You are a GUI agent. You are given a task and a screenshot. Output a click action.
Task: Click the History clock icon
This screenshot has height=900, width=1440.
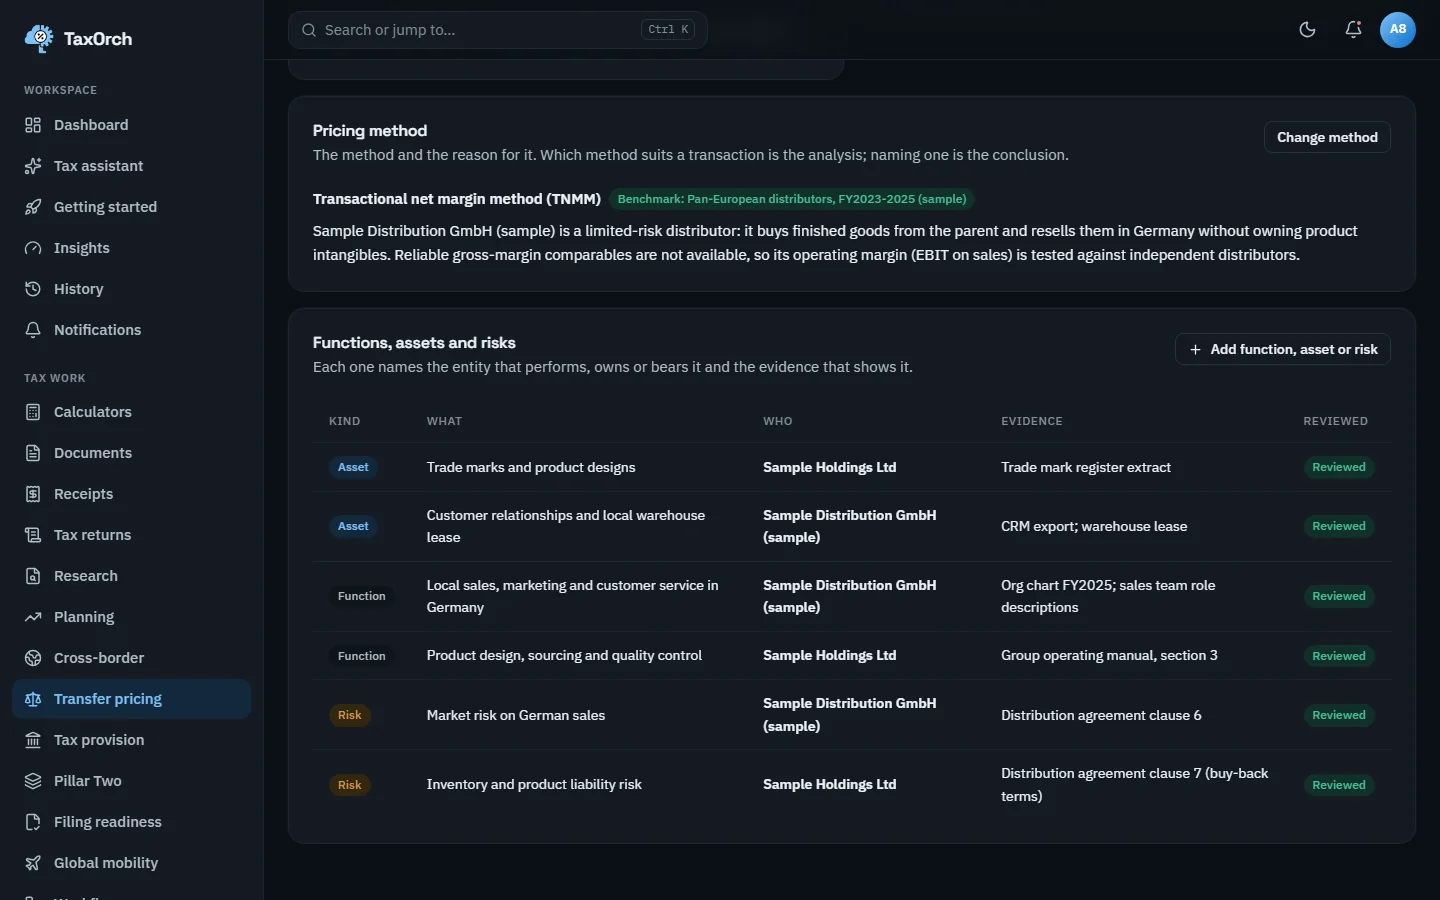pos(33,289)
